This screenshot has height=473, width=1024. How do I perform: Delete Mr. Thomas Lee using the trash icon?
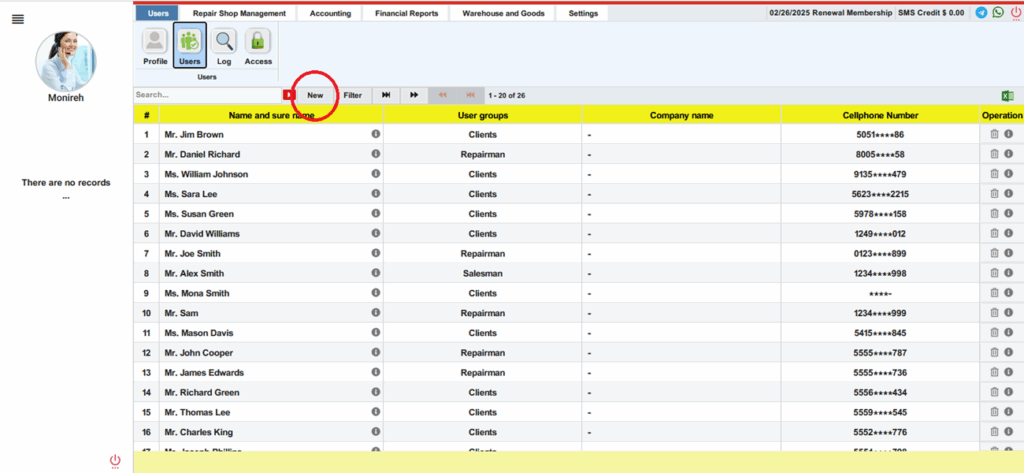[995, 412]
